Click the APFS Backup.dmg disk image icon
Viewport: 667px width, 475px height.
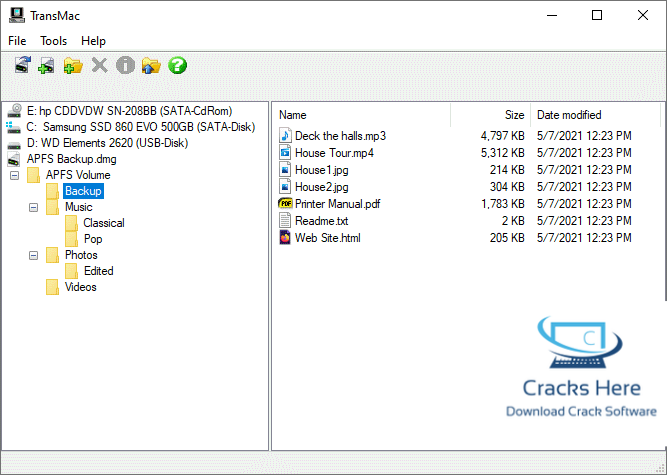point(14,159)
